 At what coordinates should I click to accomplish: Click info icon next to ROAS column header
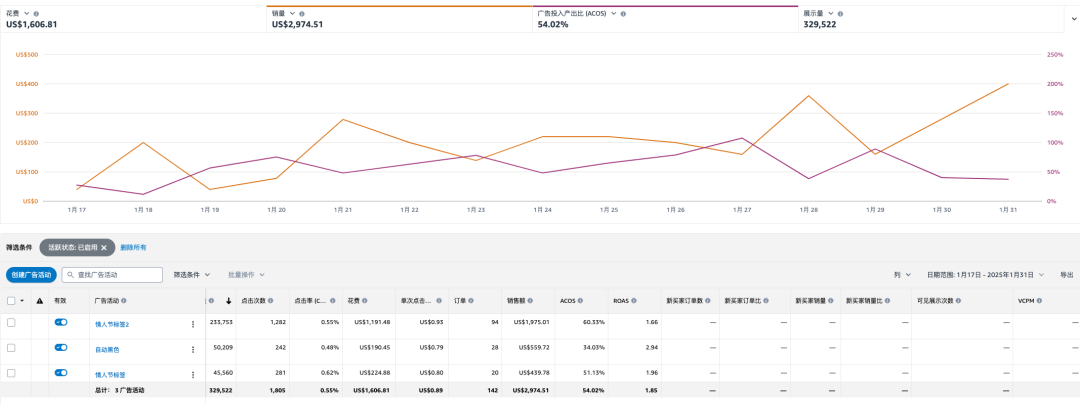coord(634,301)
